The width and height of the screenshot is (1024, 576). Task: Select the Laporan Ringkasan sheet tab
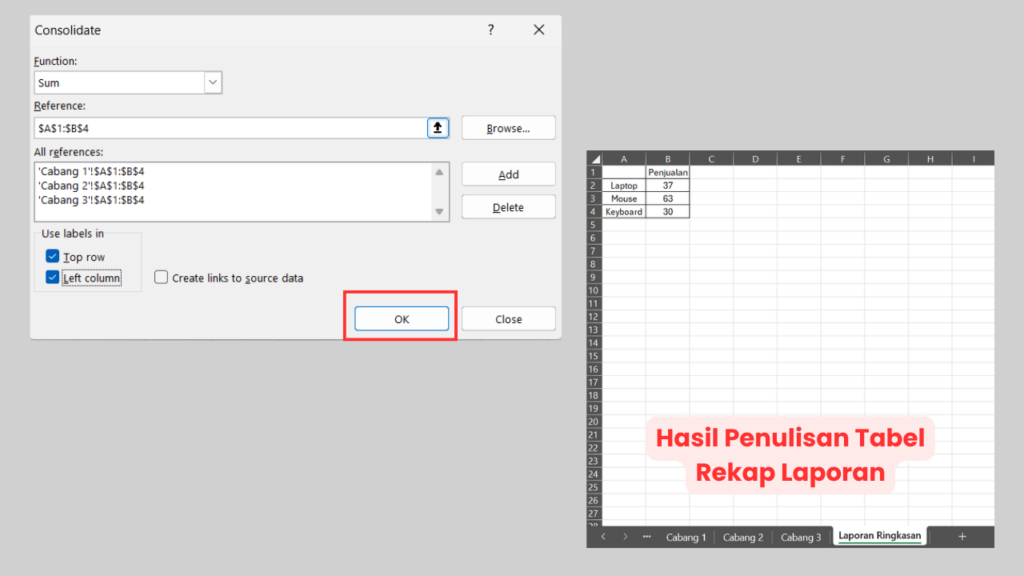(x=879, y=536)
